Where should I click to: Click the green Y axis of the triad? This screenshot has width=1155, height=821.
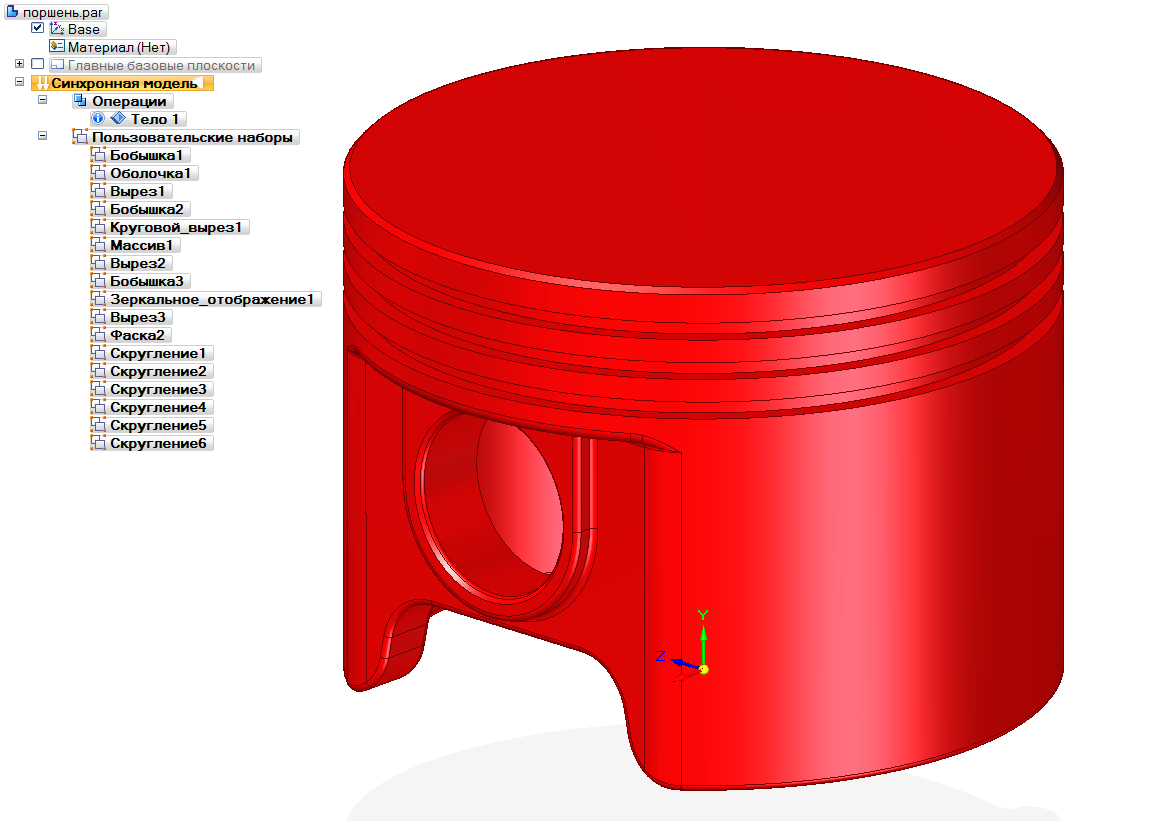click(x=703, y=645)
